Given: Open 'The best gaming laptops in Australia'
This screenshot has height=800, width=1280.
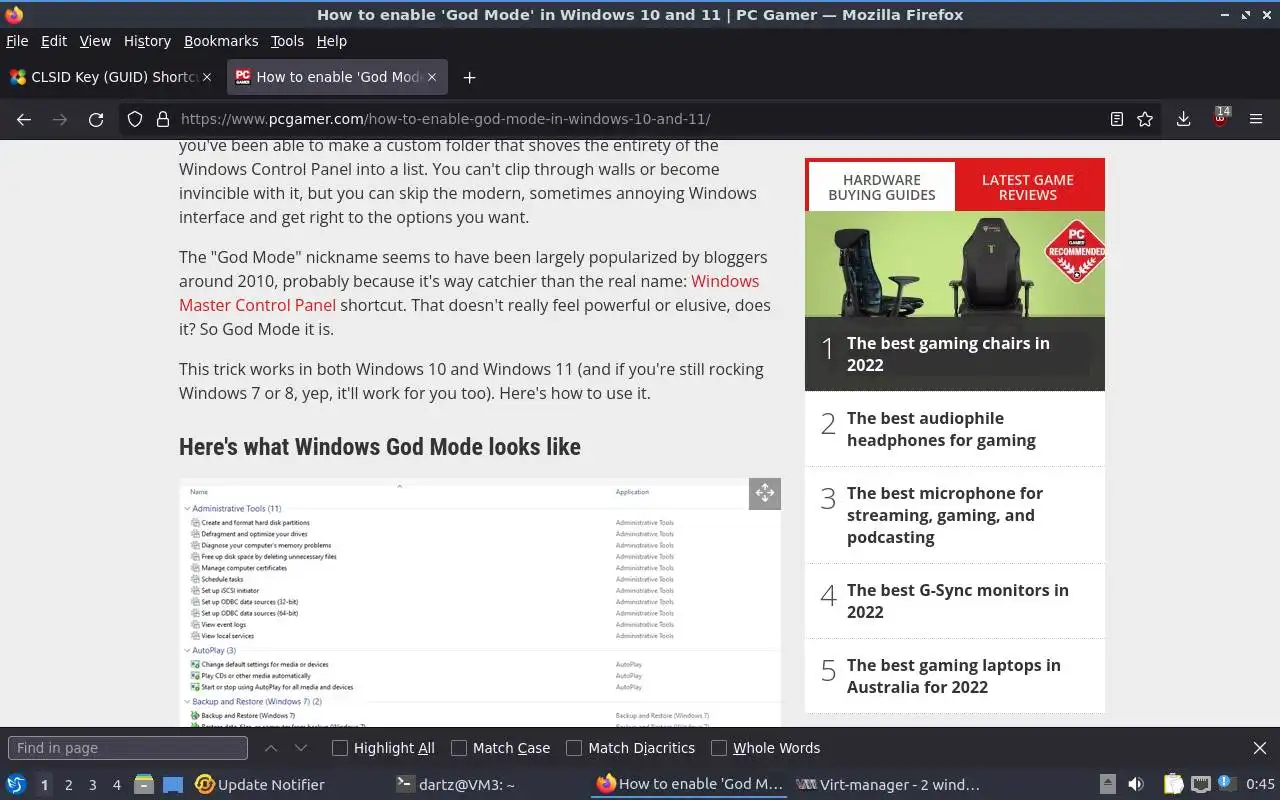Looking at the screenshot, I should [953, 676].
